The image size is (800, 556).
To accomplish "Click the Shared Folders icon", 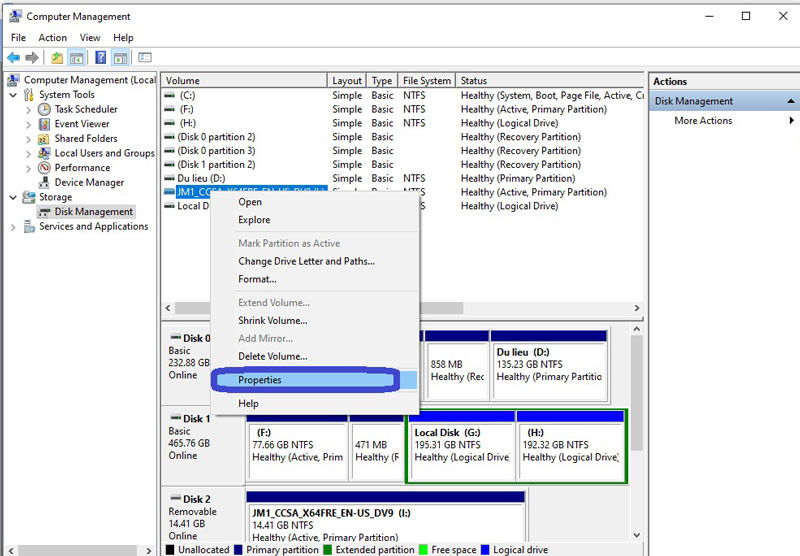I will point(44,139).
